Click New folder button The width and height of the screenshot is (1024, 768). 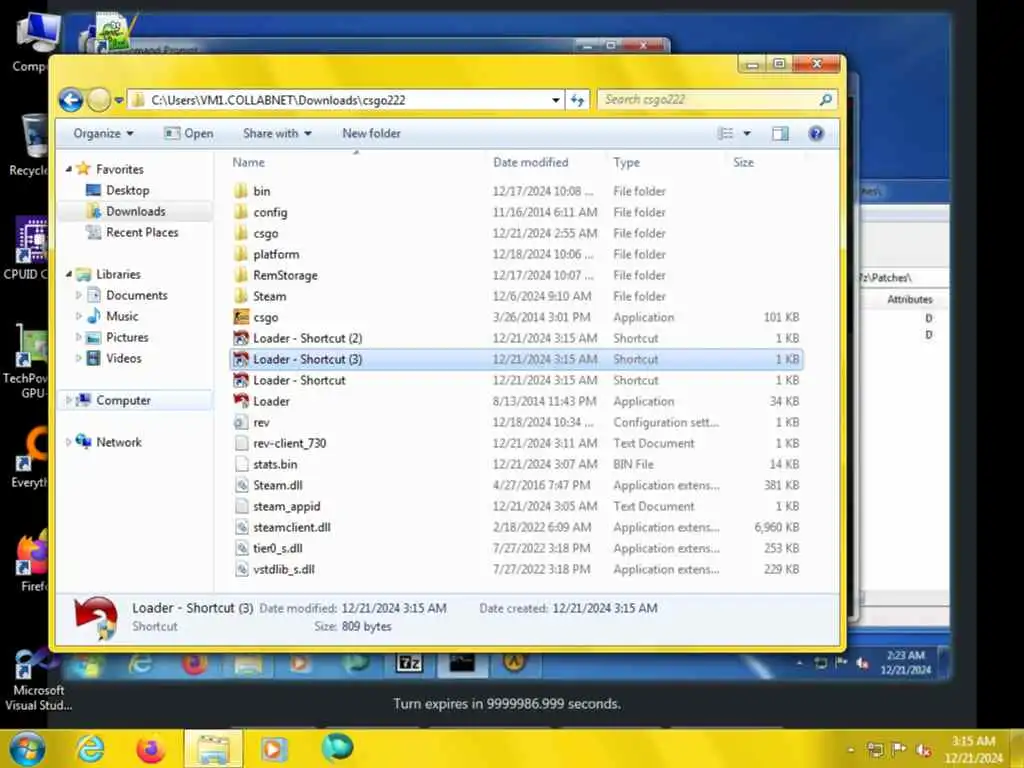pos(371,133)
